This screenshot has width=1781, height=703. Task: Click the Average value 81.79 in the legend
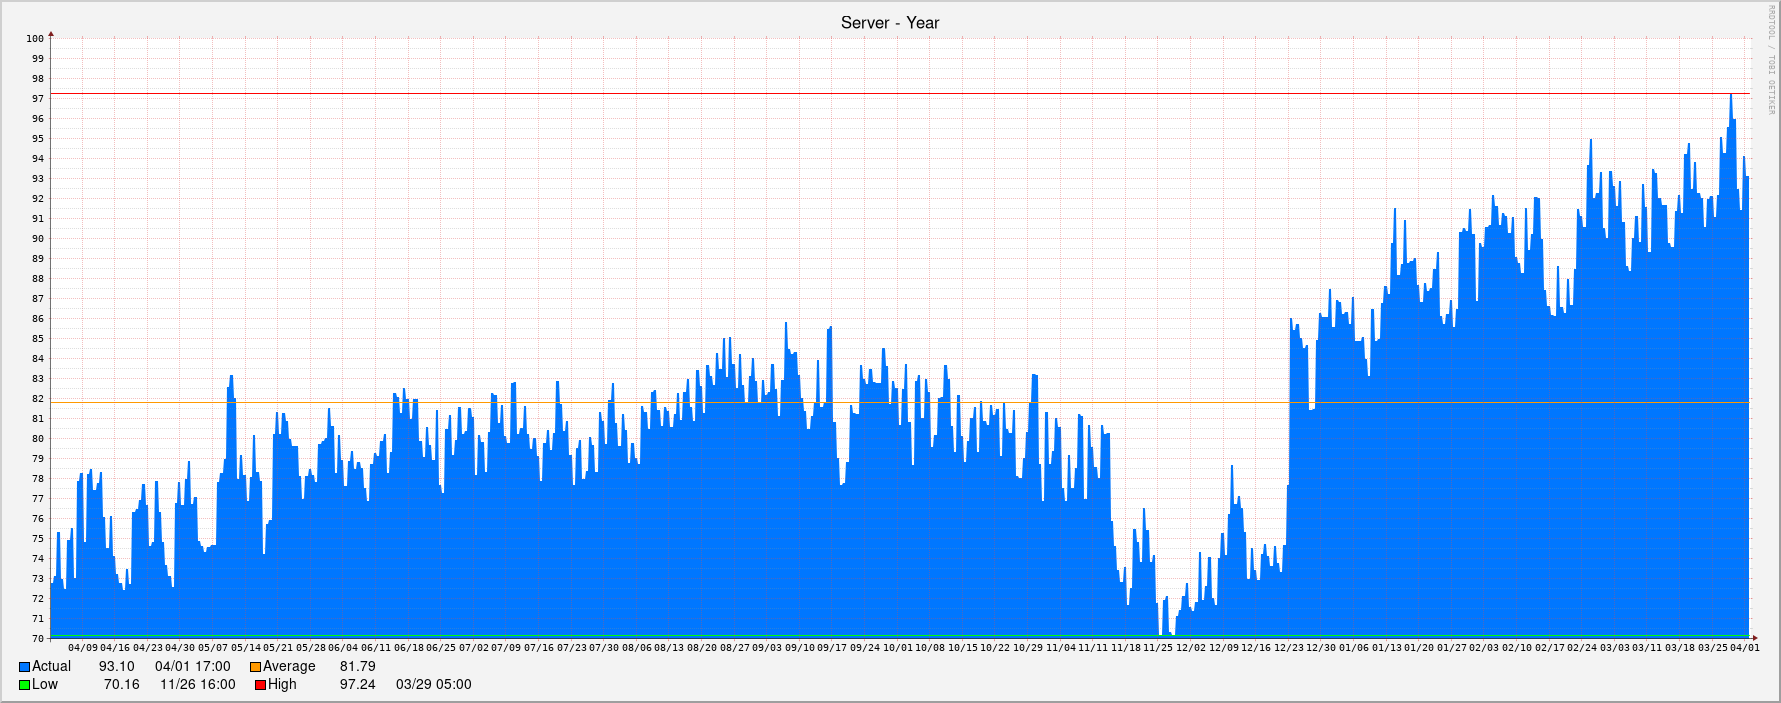357,667
